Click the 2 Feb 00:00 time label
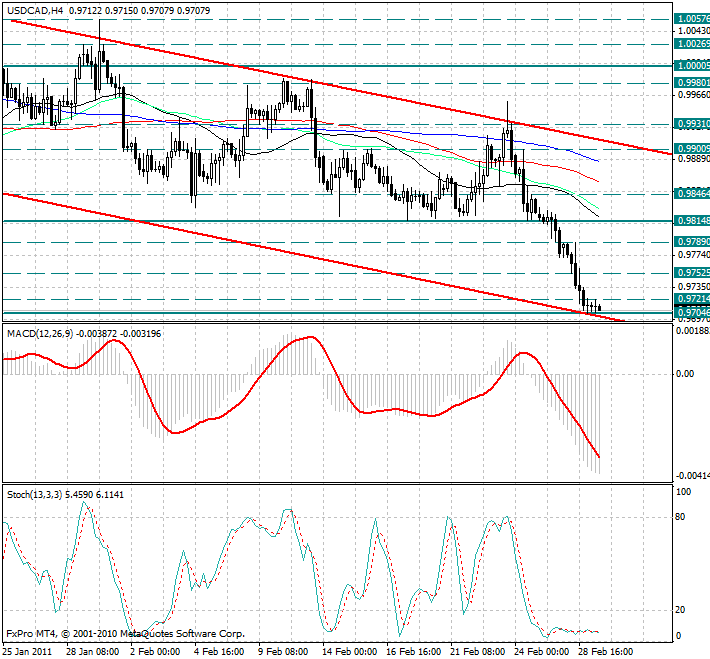Viewport: 710px width, 659px height. [x=155, y=651]
